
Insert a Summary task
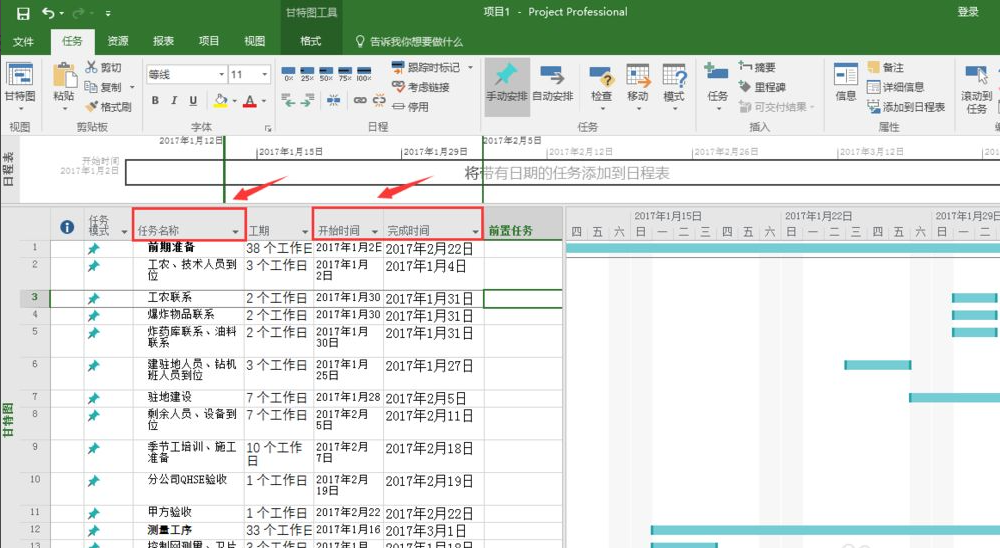tap(757, 67)
